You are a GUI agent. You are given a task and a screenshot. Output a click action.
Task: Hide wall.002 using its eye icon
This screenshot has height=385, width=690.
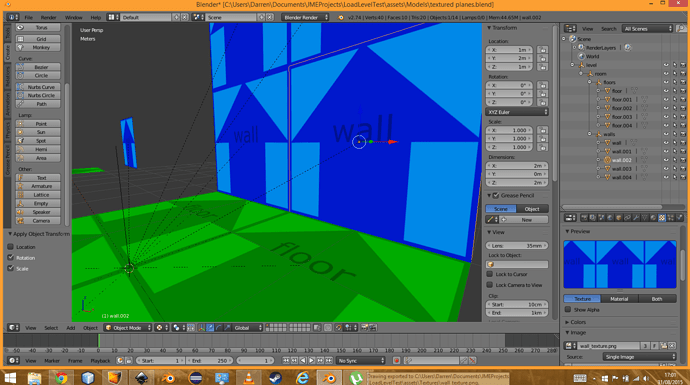[x=666, y=160]
